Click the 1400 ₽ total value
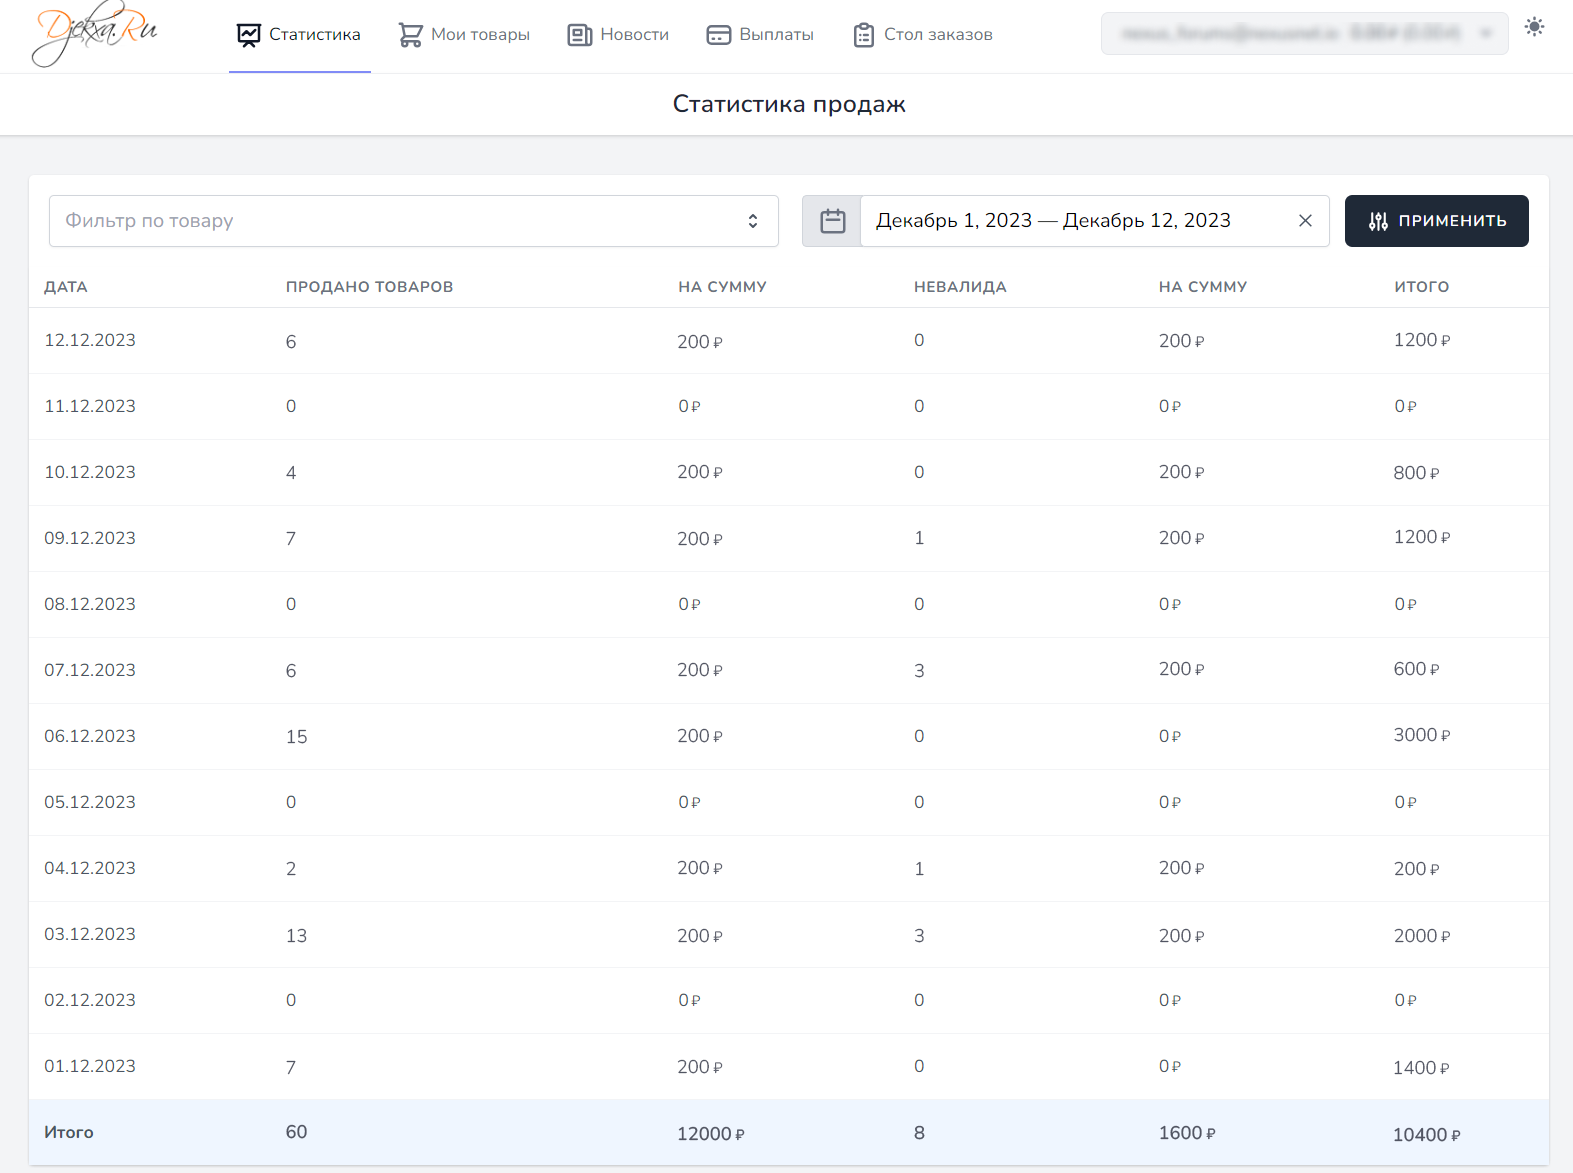Image resolution: width=1573 pixels, height=1173 pixels. point(1421,1068)
